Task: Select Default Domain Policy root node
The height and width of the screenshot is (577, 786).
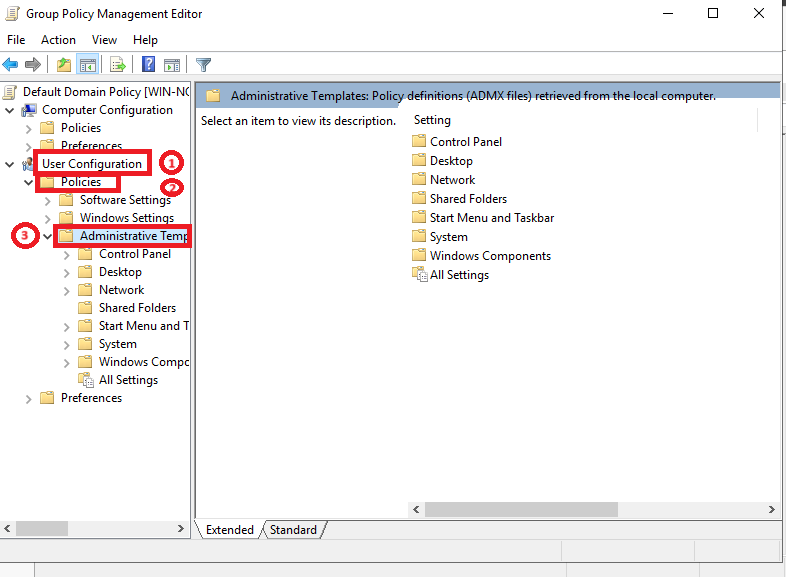Action: (106, 92)
